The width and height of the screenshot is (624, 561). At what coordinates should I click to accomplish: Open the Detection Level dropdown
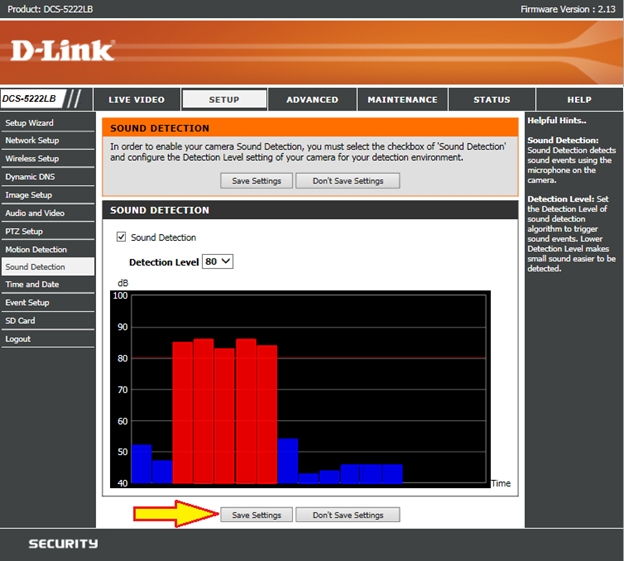217,261
